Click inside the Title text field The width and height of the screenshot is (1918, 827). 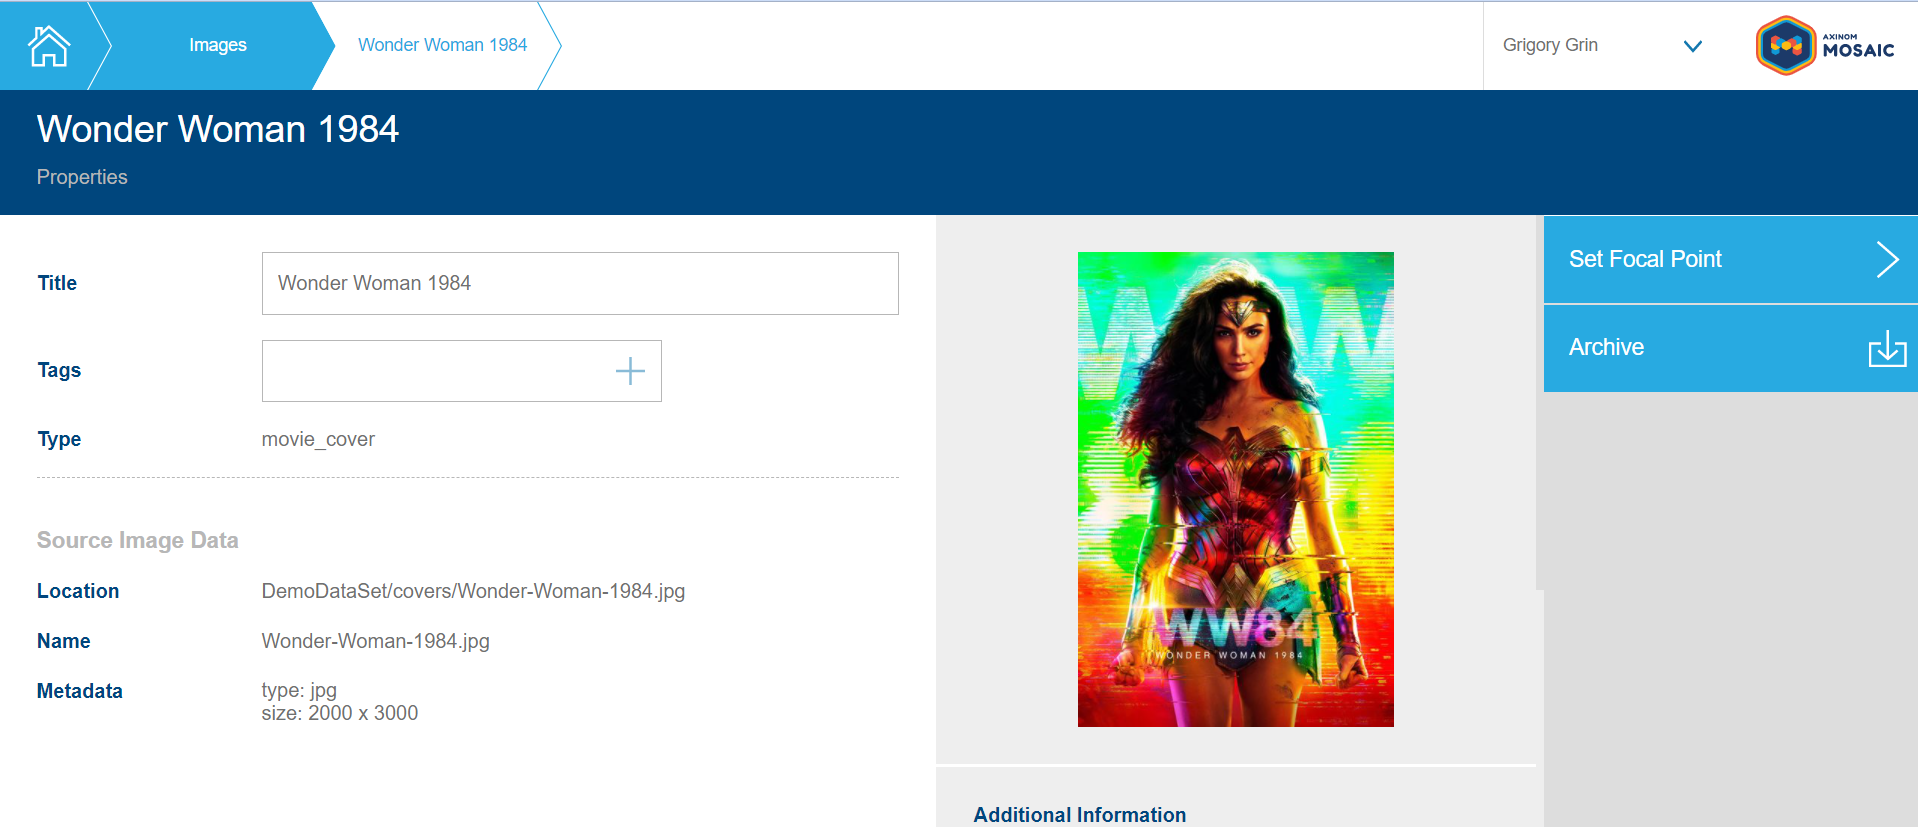click(580, 284)
